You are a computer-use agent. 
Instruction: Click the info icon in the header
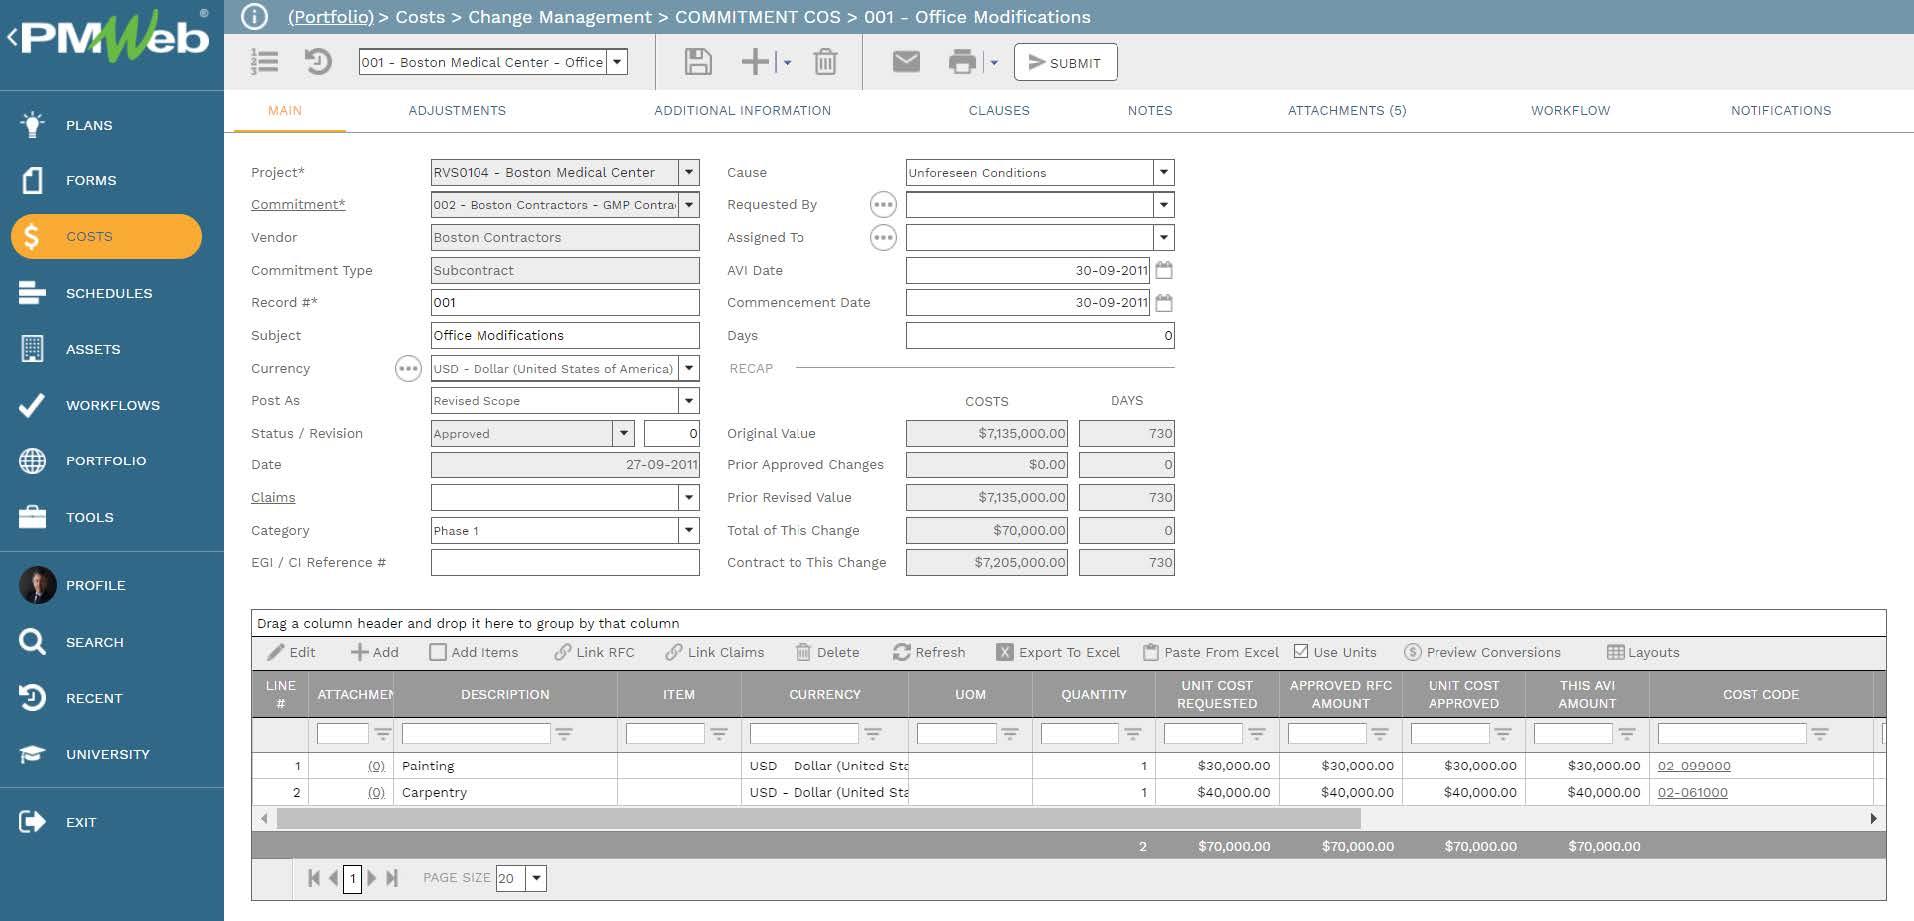click(x=255, y=17)
